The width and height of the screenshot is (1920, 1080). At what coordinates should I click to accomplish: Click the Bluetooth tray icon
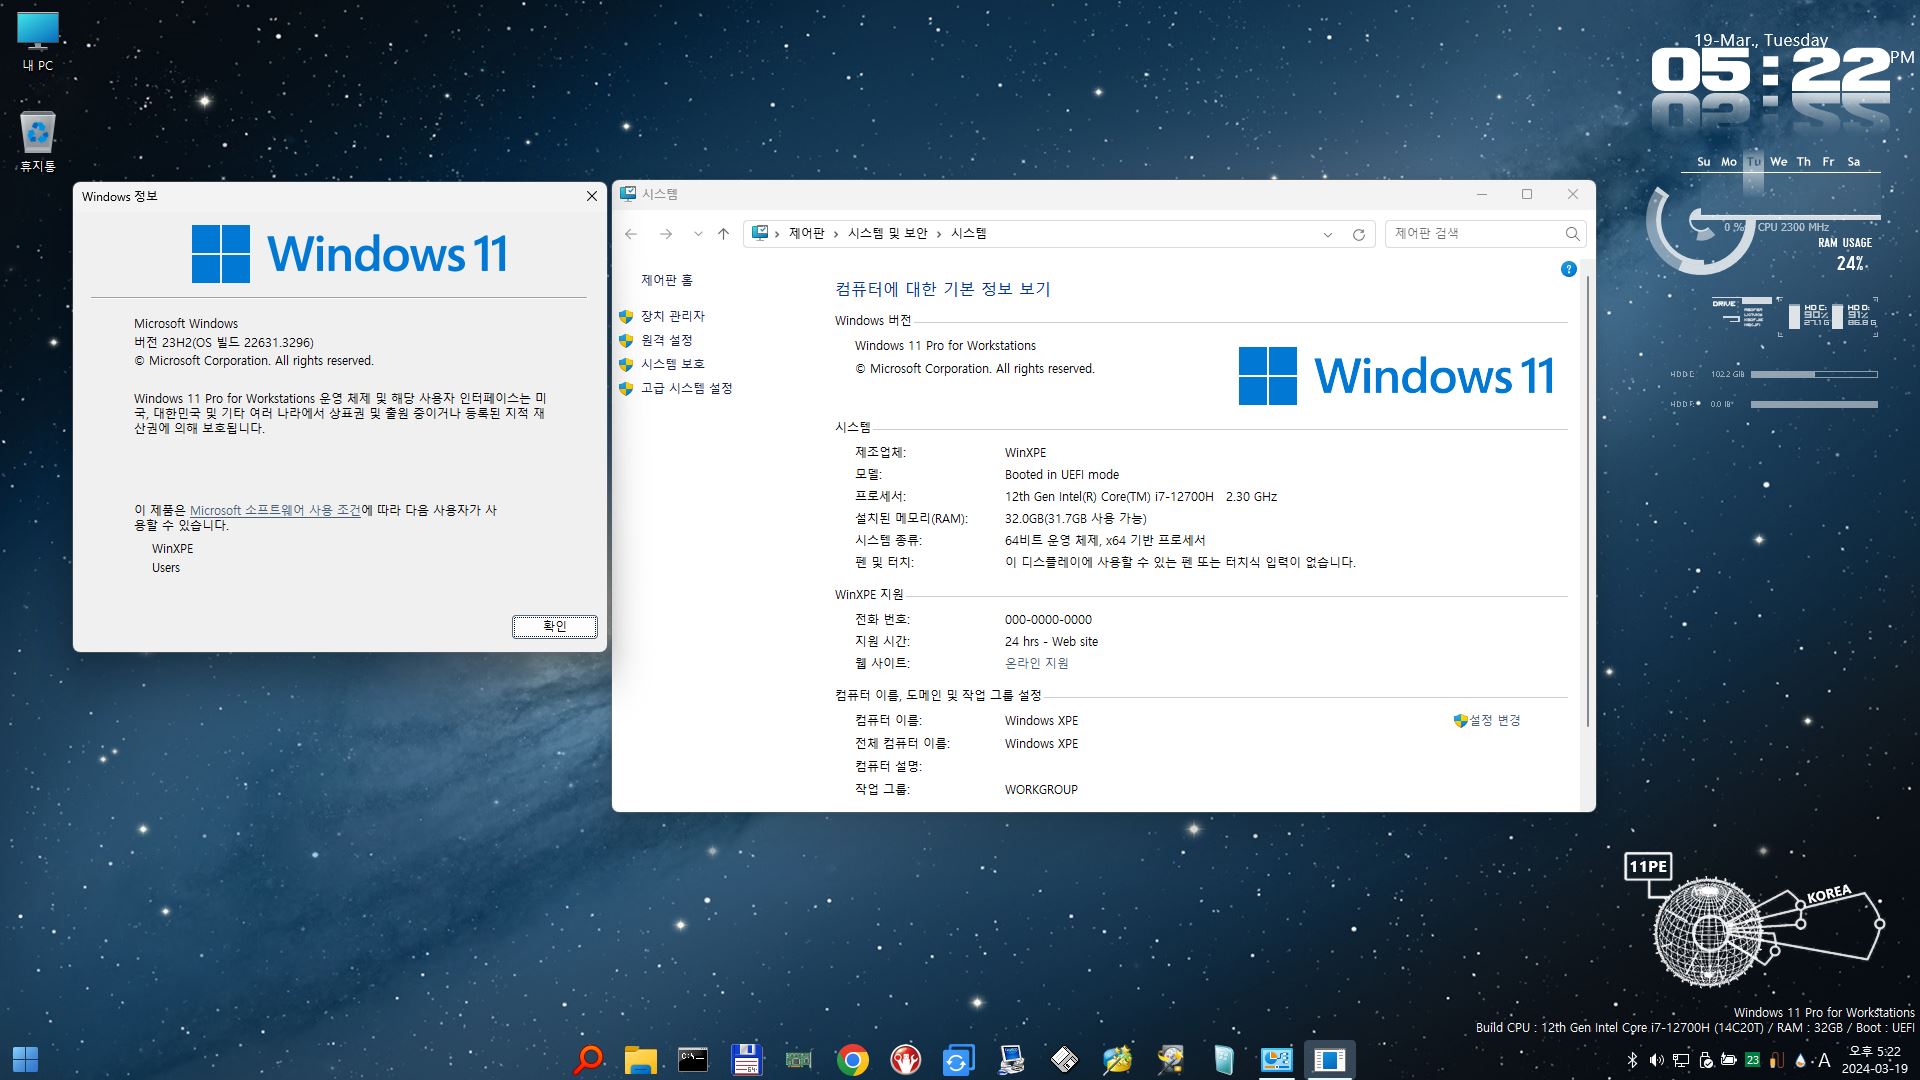(1632, 1060)
